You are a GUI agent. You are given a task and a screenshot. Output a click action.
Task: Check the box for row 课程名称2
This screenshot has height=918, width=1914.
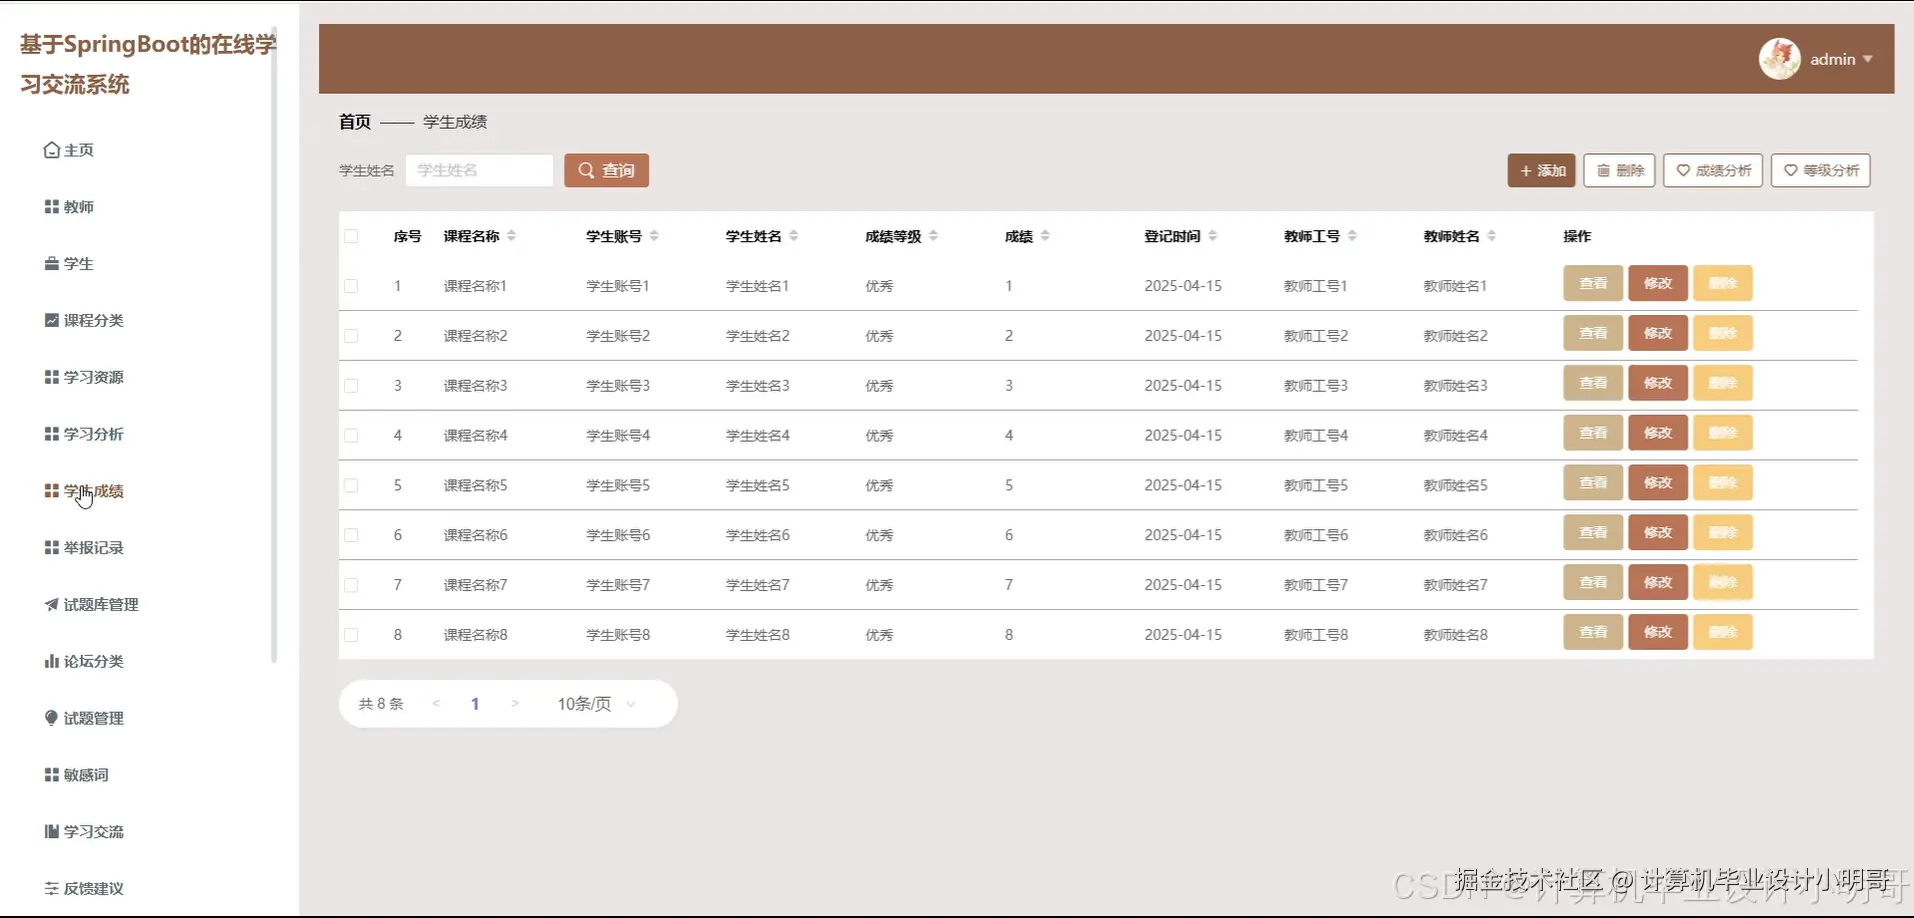click(351, 336)
